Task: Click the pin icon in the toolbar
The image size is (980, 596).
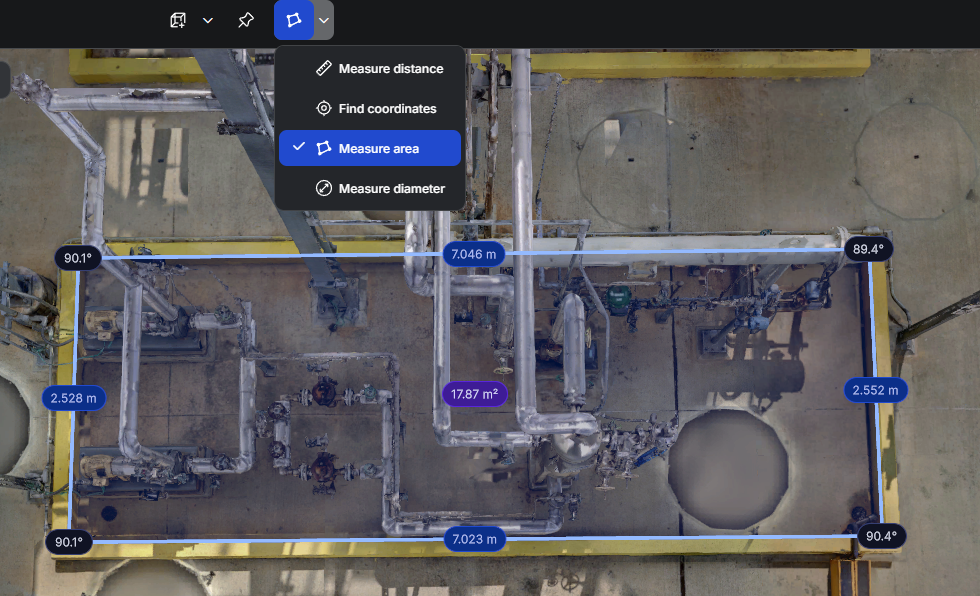Action: click(245, 20)
